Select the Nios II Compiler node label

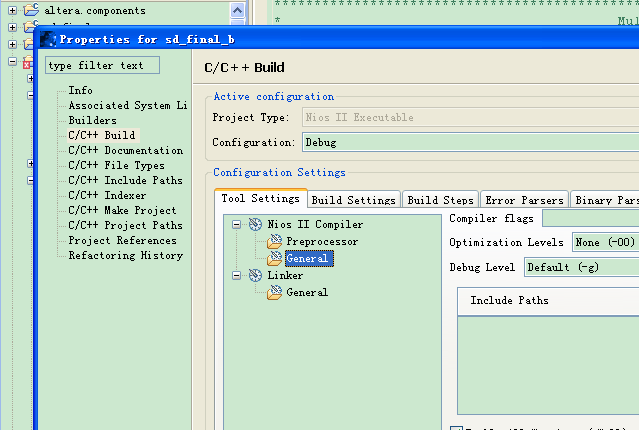315,224
